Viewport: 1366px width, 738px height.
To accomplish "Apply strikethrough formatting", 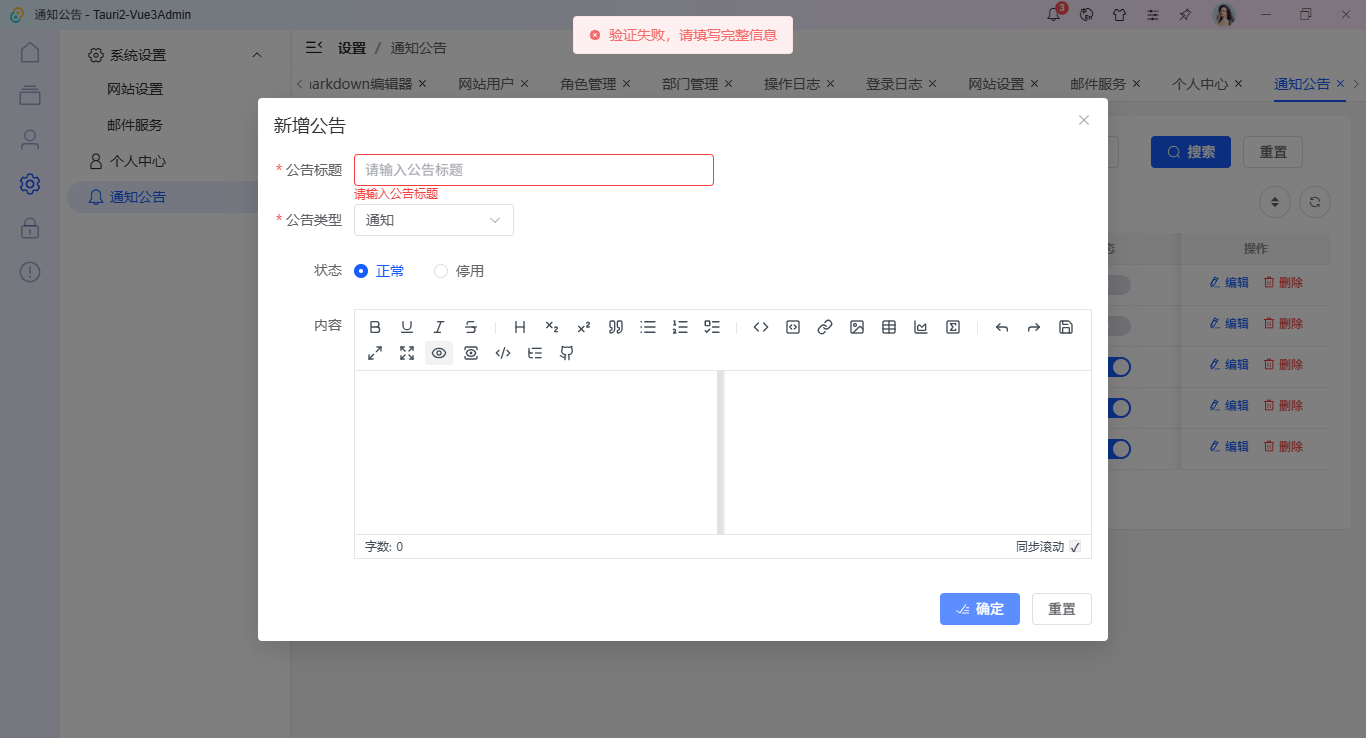I will coord(471,327).
